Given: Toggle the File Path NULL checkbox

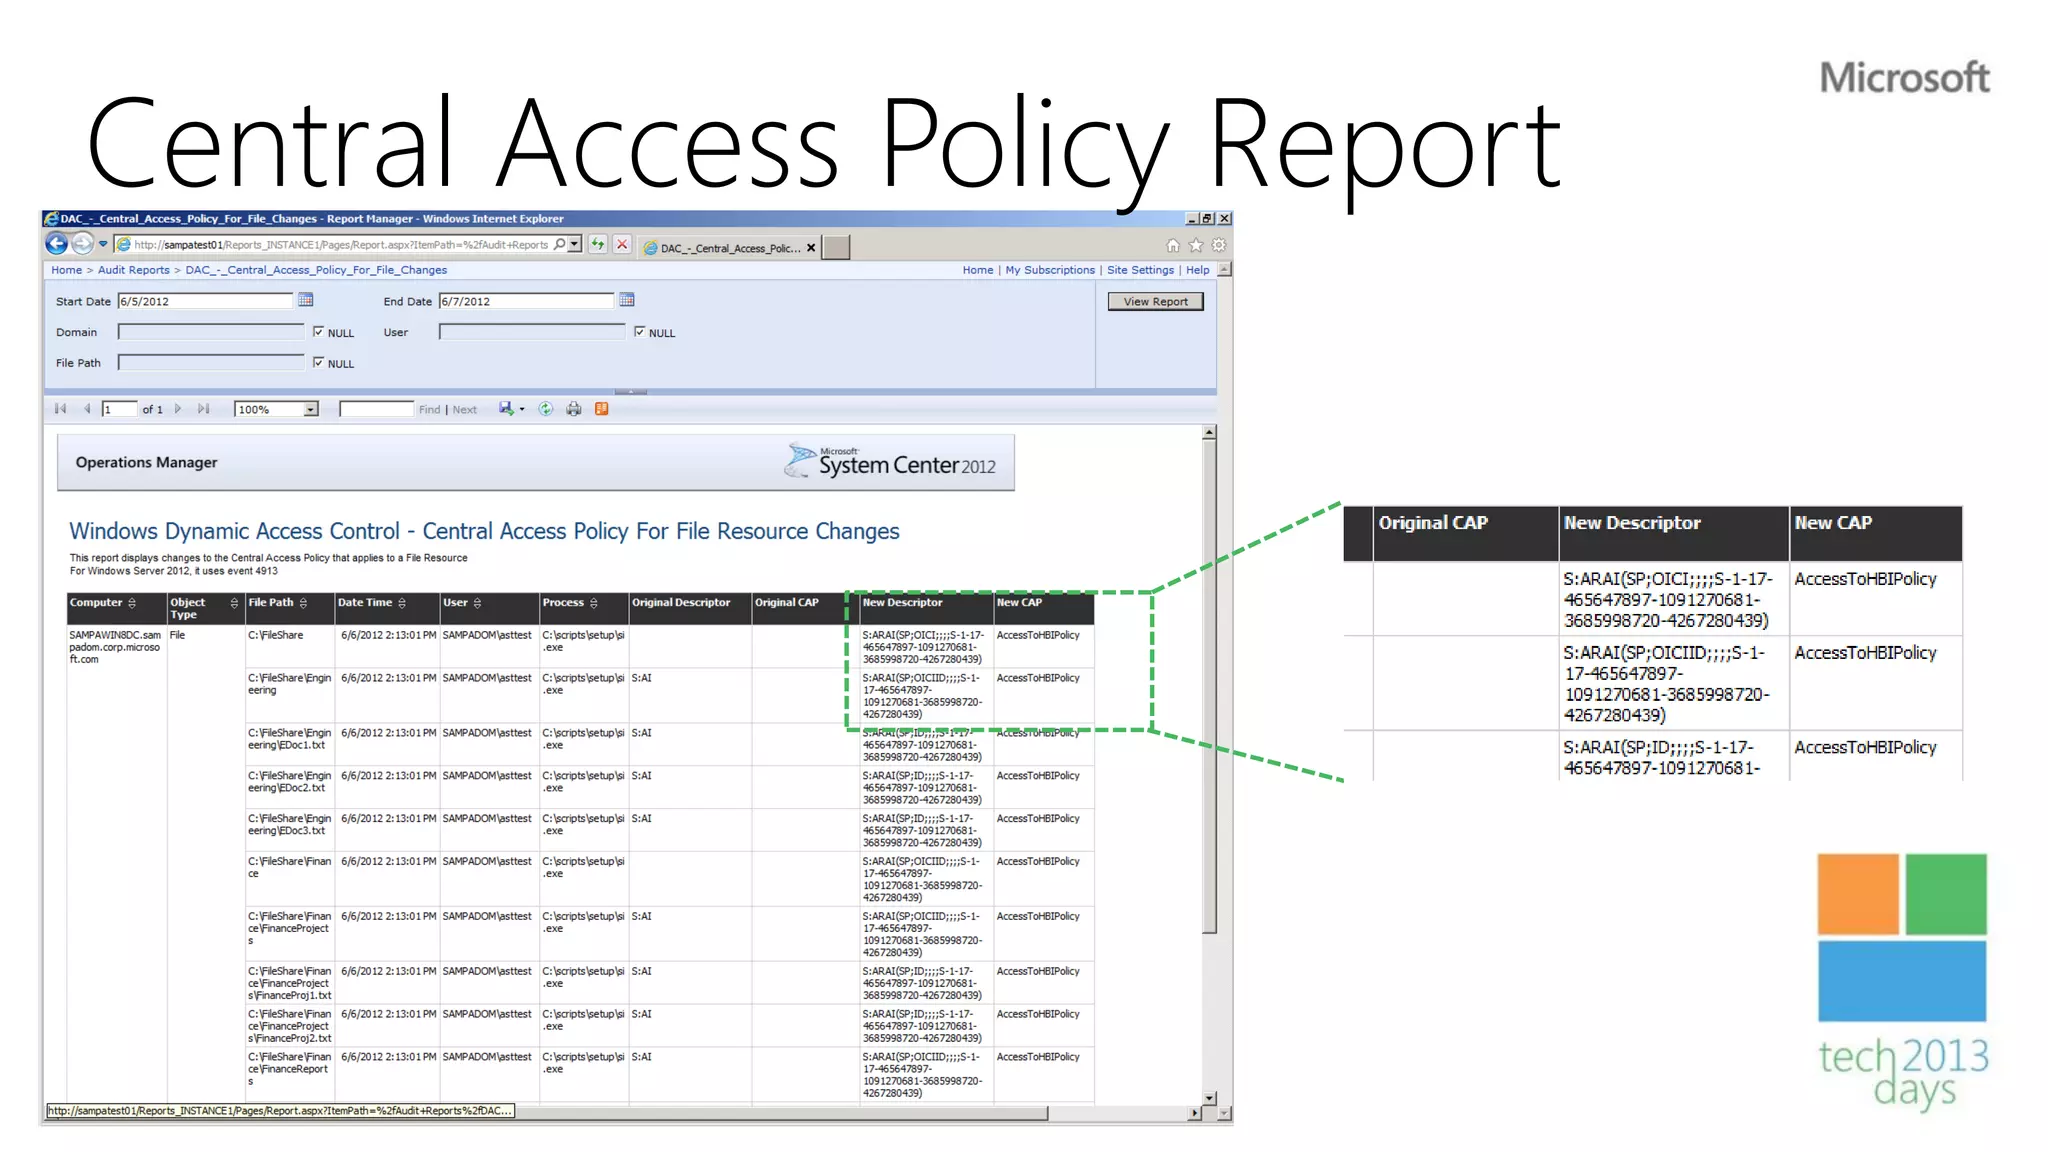Looking at the screenshot, I should point(318,363).
